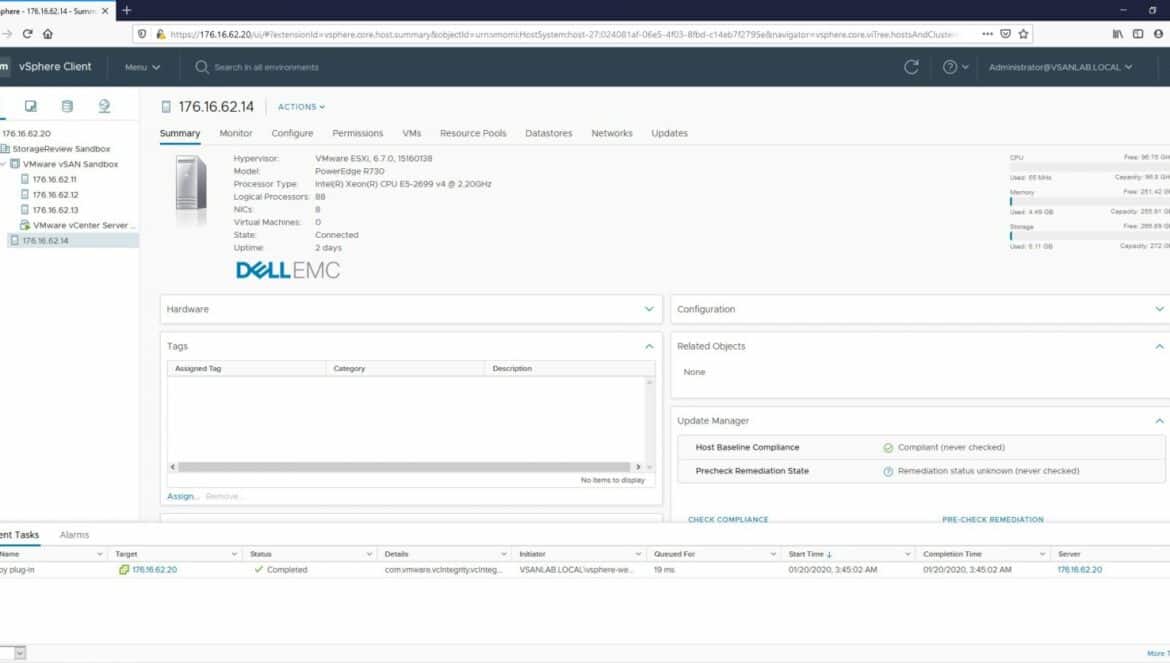Viewport: 1170px width, 663px height.
Task: Open the Status column filter dropdown
Action: (369, 554)
